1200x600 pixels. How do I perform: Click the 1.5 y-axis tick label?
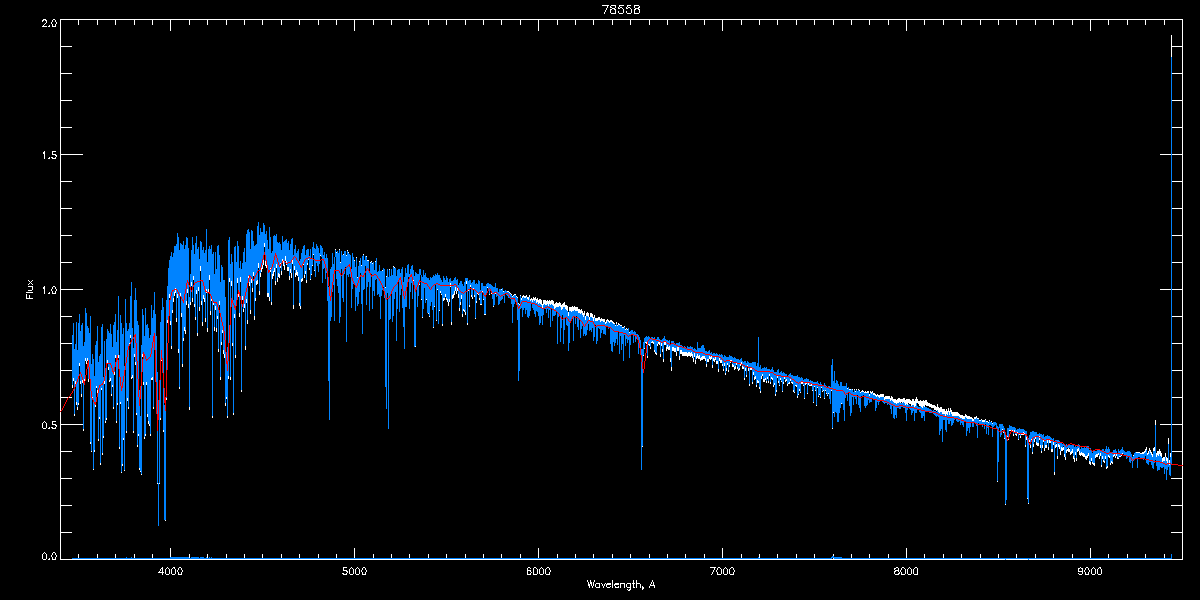click(x=49, y=156)
